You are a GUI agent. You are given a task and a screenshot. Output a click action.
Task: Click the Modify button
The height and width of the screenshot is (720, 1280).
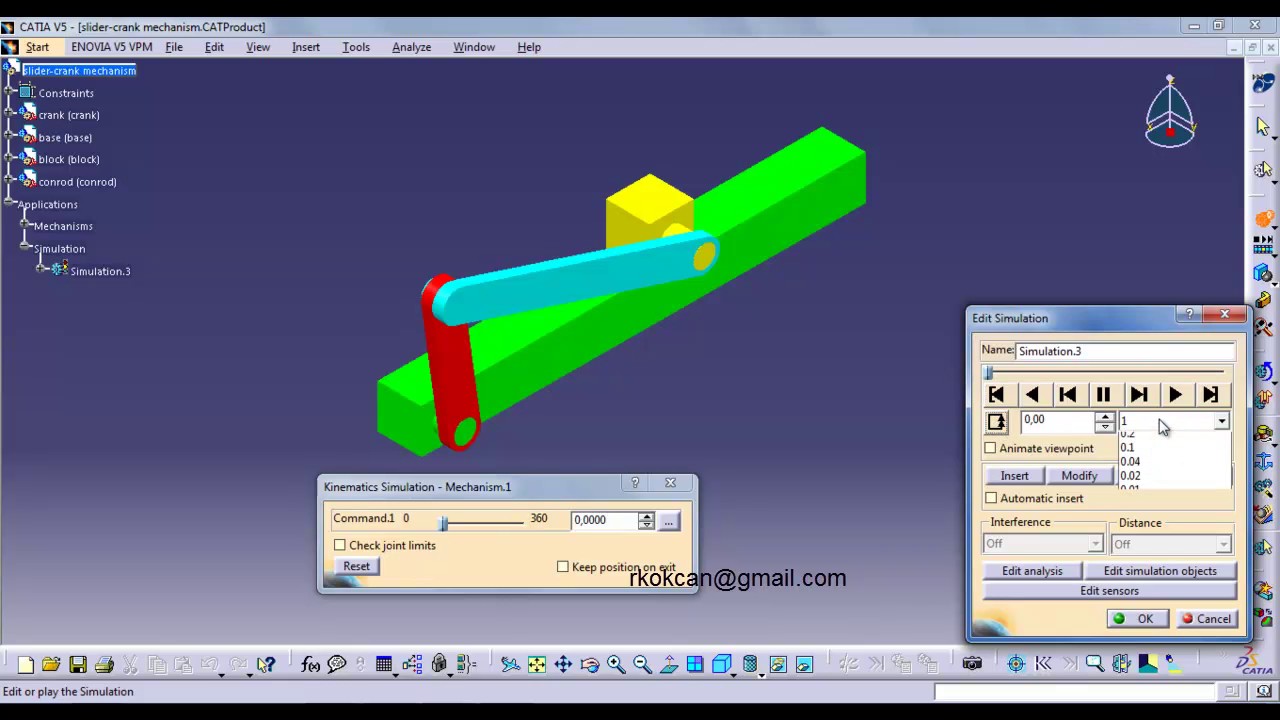coord(1079,476)
